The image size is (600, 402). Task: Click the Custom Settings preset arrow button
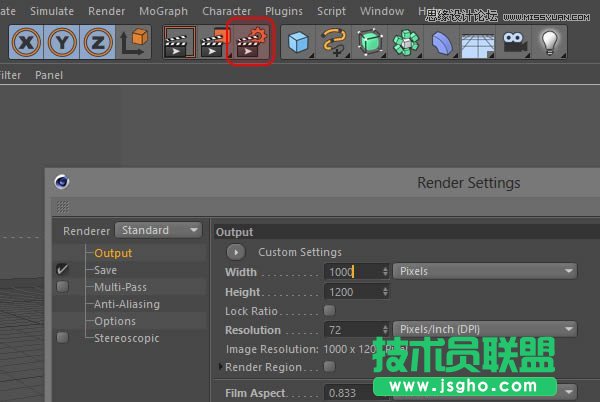[x=237, y=252]
